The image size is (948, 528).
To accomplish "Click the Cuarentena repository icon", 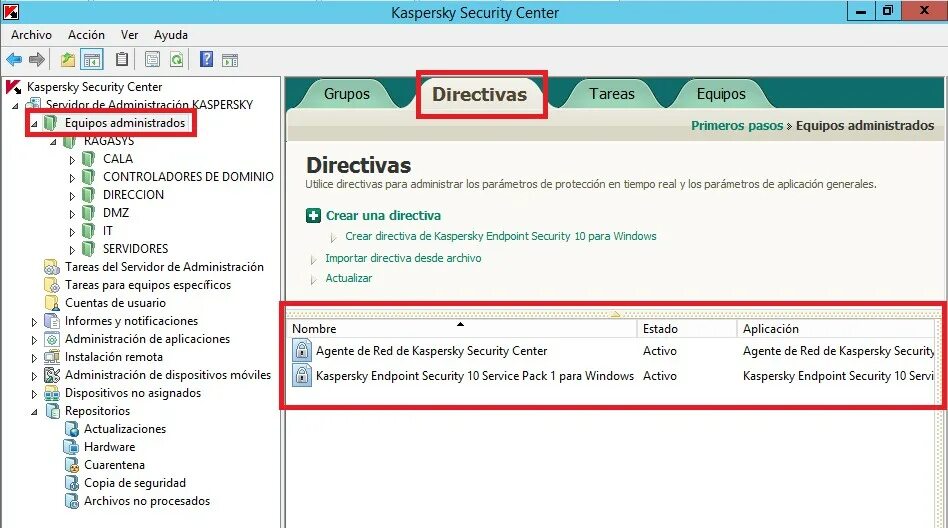I will tap(71, 466).
